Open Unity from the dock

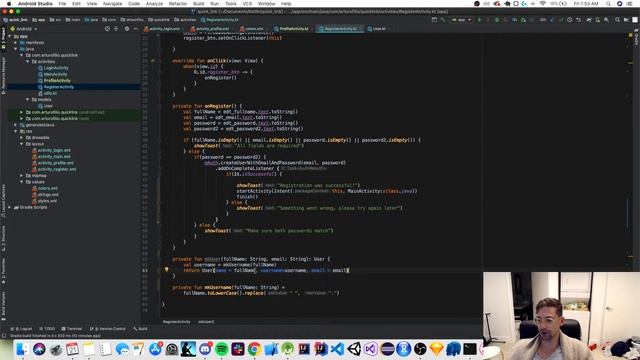click(354, 349)
